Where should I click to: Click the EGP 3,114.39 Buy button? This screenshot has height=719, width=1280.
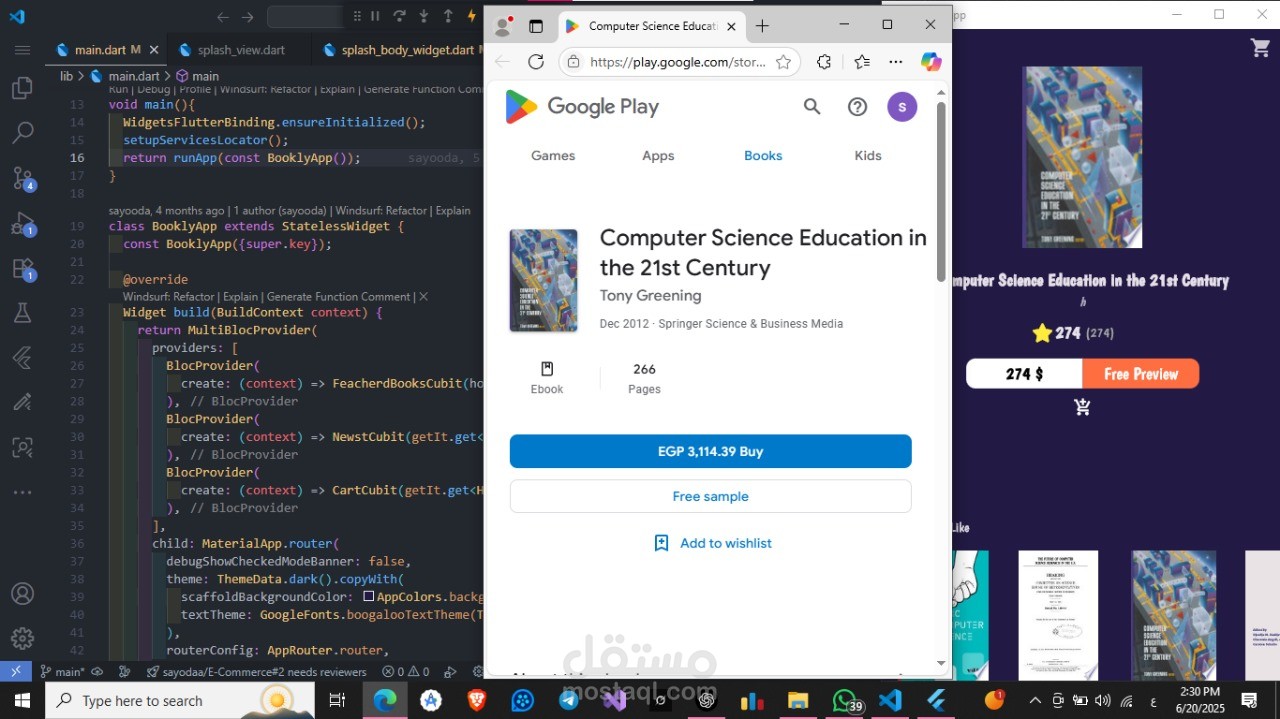[710, 451]
